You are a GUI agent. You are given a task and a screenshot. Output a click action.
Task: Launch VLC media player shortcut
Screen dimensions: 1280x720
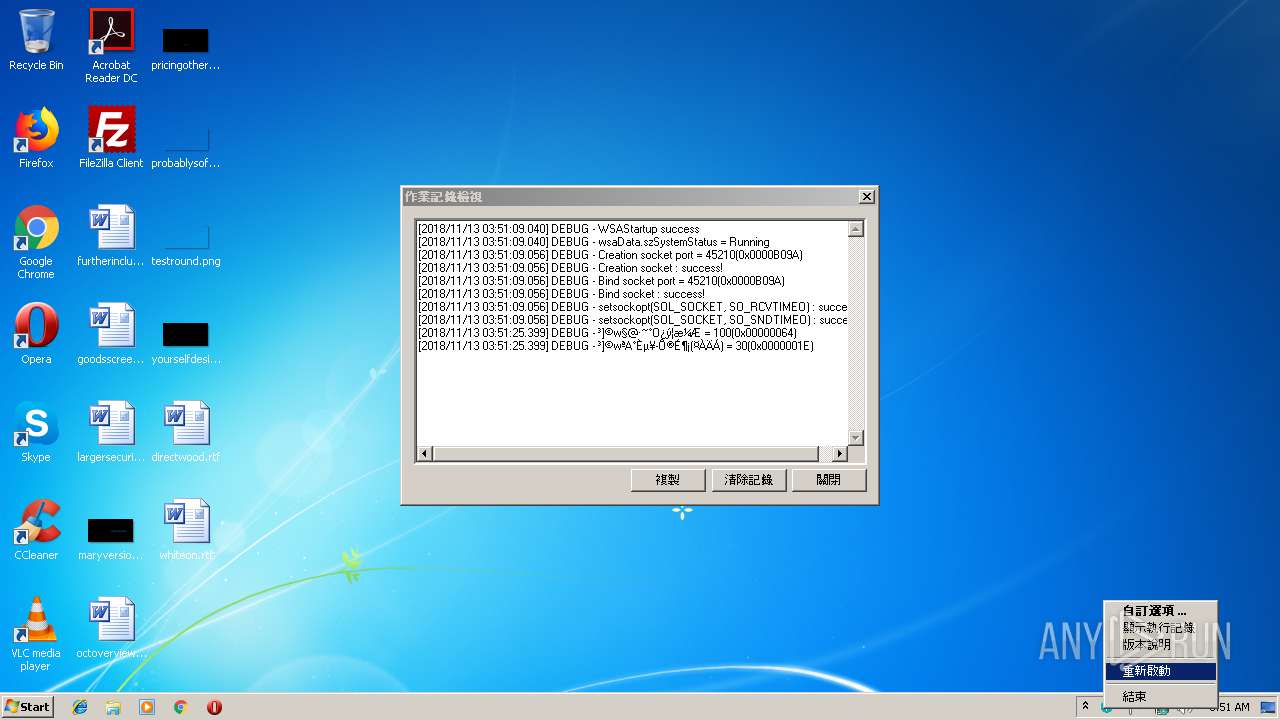pyautogui.click(x=36, y=634)
